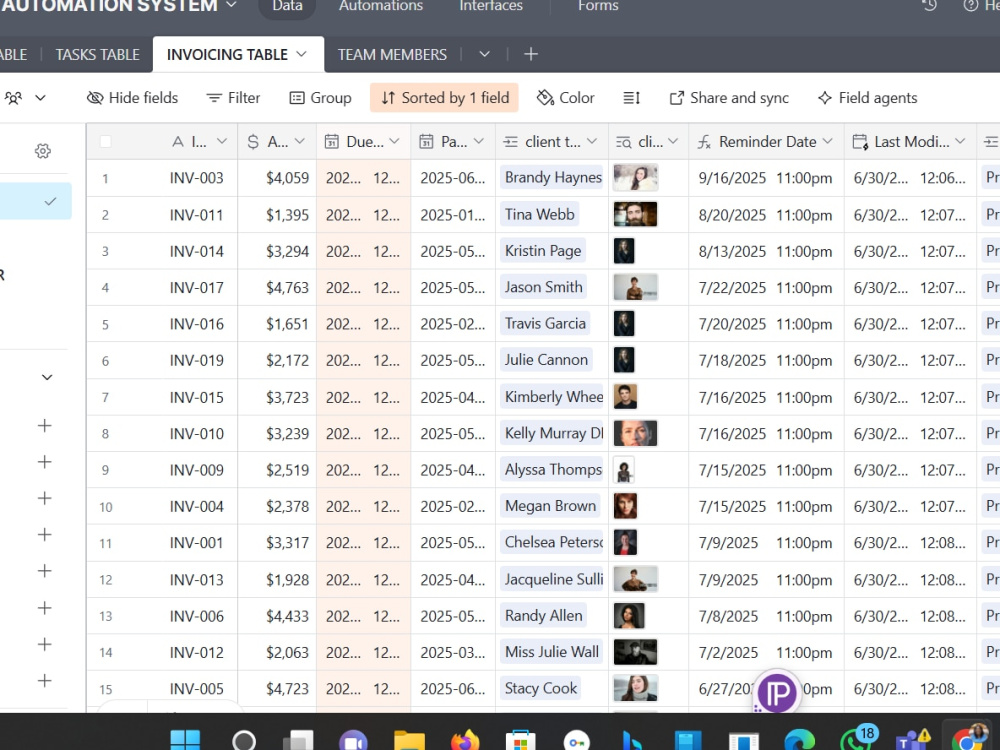Open Microsoft Edge from the taskbar
1000x750 pixels.
(x=799, y=740)
